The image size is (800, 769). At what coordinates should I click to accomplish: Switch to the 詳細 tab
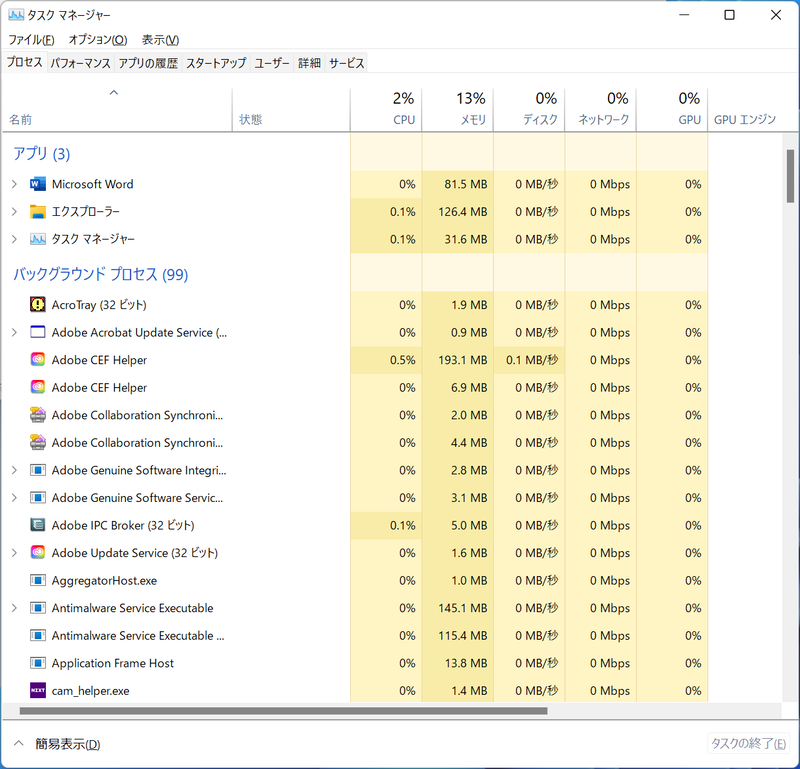tap(309, 63)
